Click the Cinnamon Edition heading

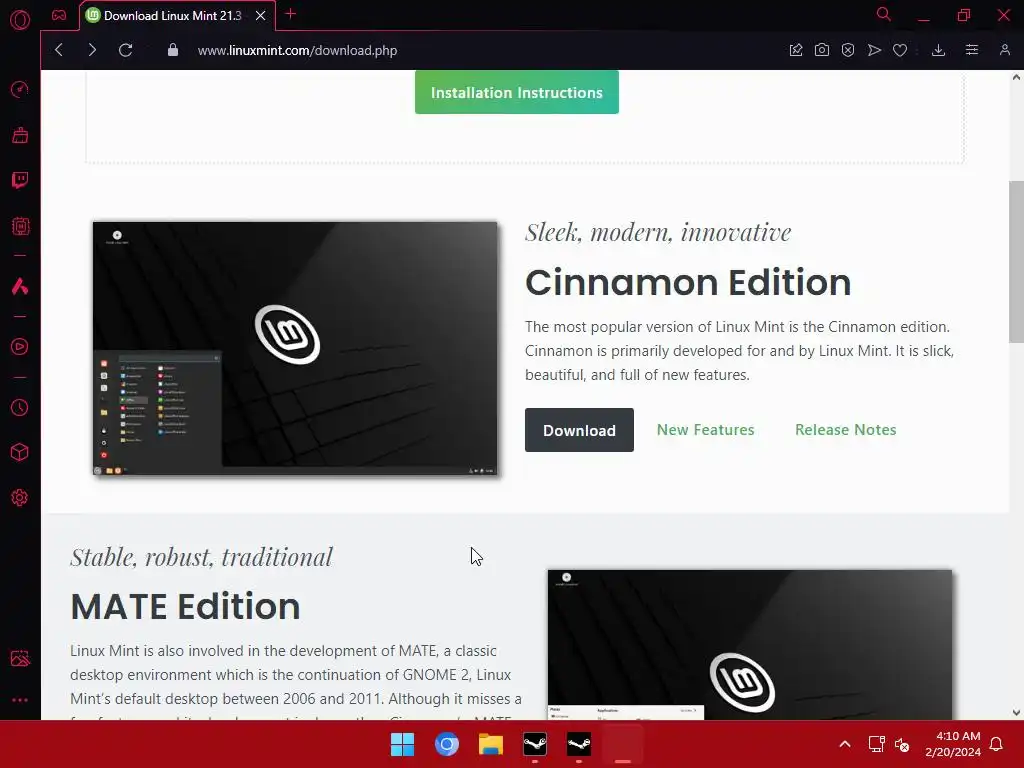[688, 282]
